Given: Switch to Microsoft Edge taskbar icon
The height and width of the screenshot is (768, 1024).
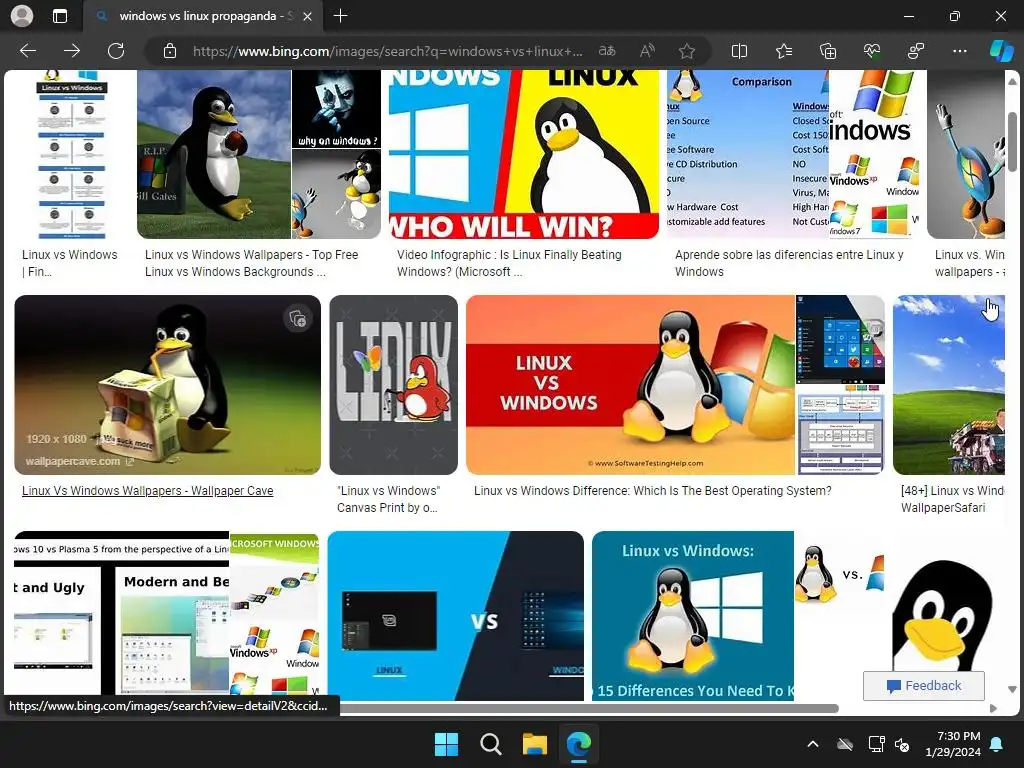Looking at the screenshot, I should pyautogui.click(x=579, y=744).
